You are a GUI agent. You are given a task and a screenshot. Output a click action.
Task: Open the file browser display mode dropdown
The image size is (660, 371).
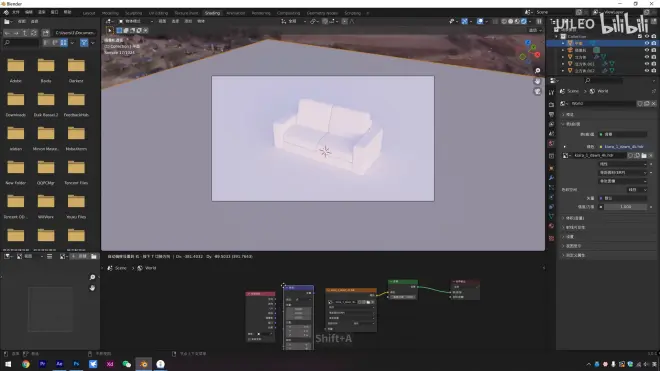pos(72,43)
